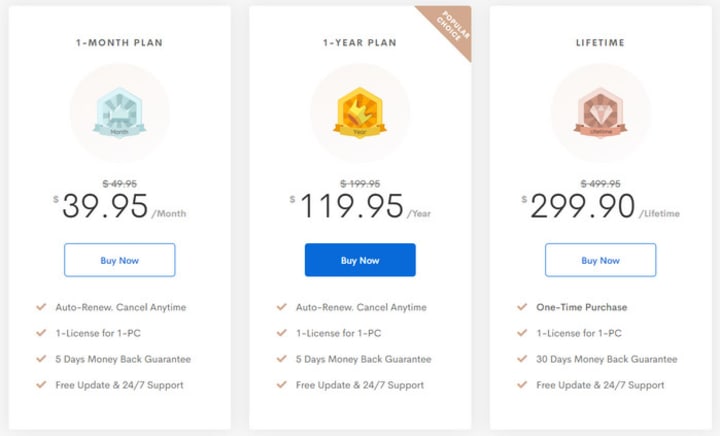
Task: Select the 1-Year Plan heading
Action: coord(360,43)
